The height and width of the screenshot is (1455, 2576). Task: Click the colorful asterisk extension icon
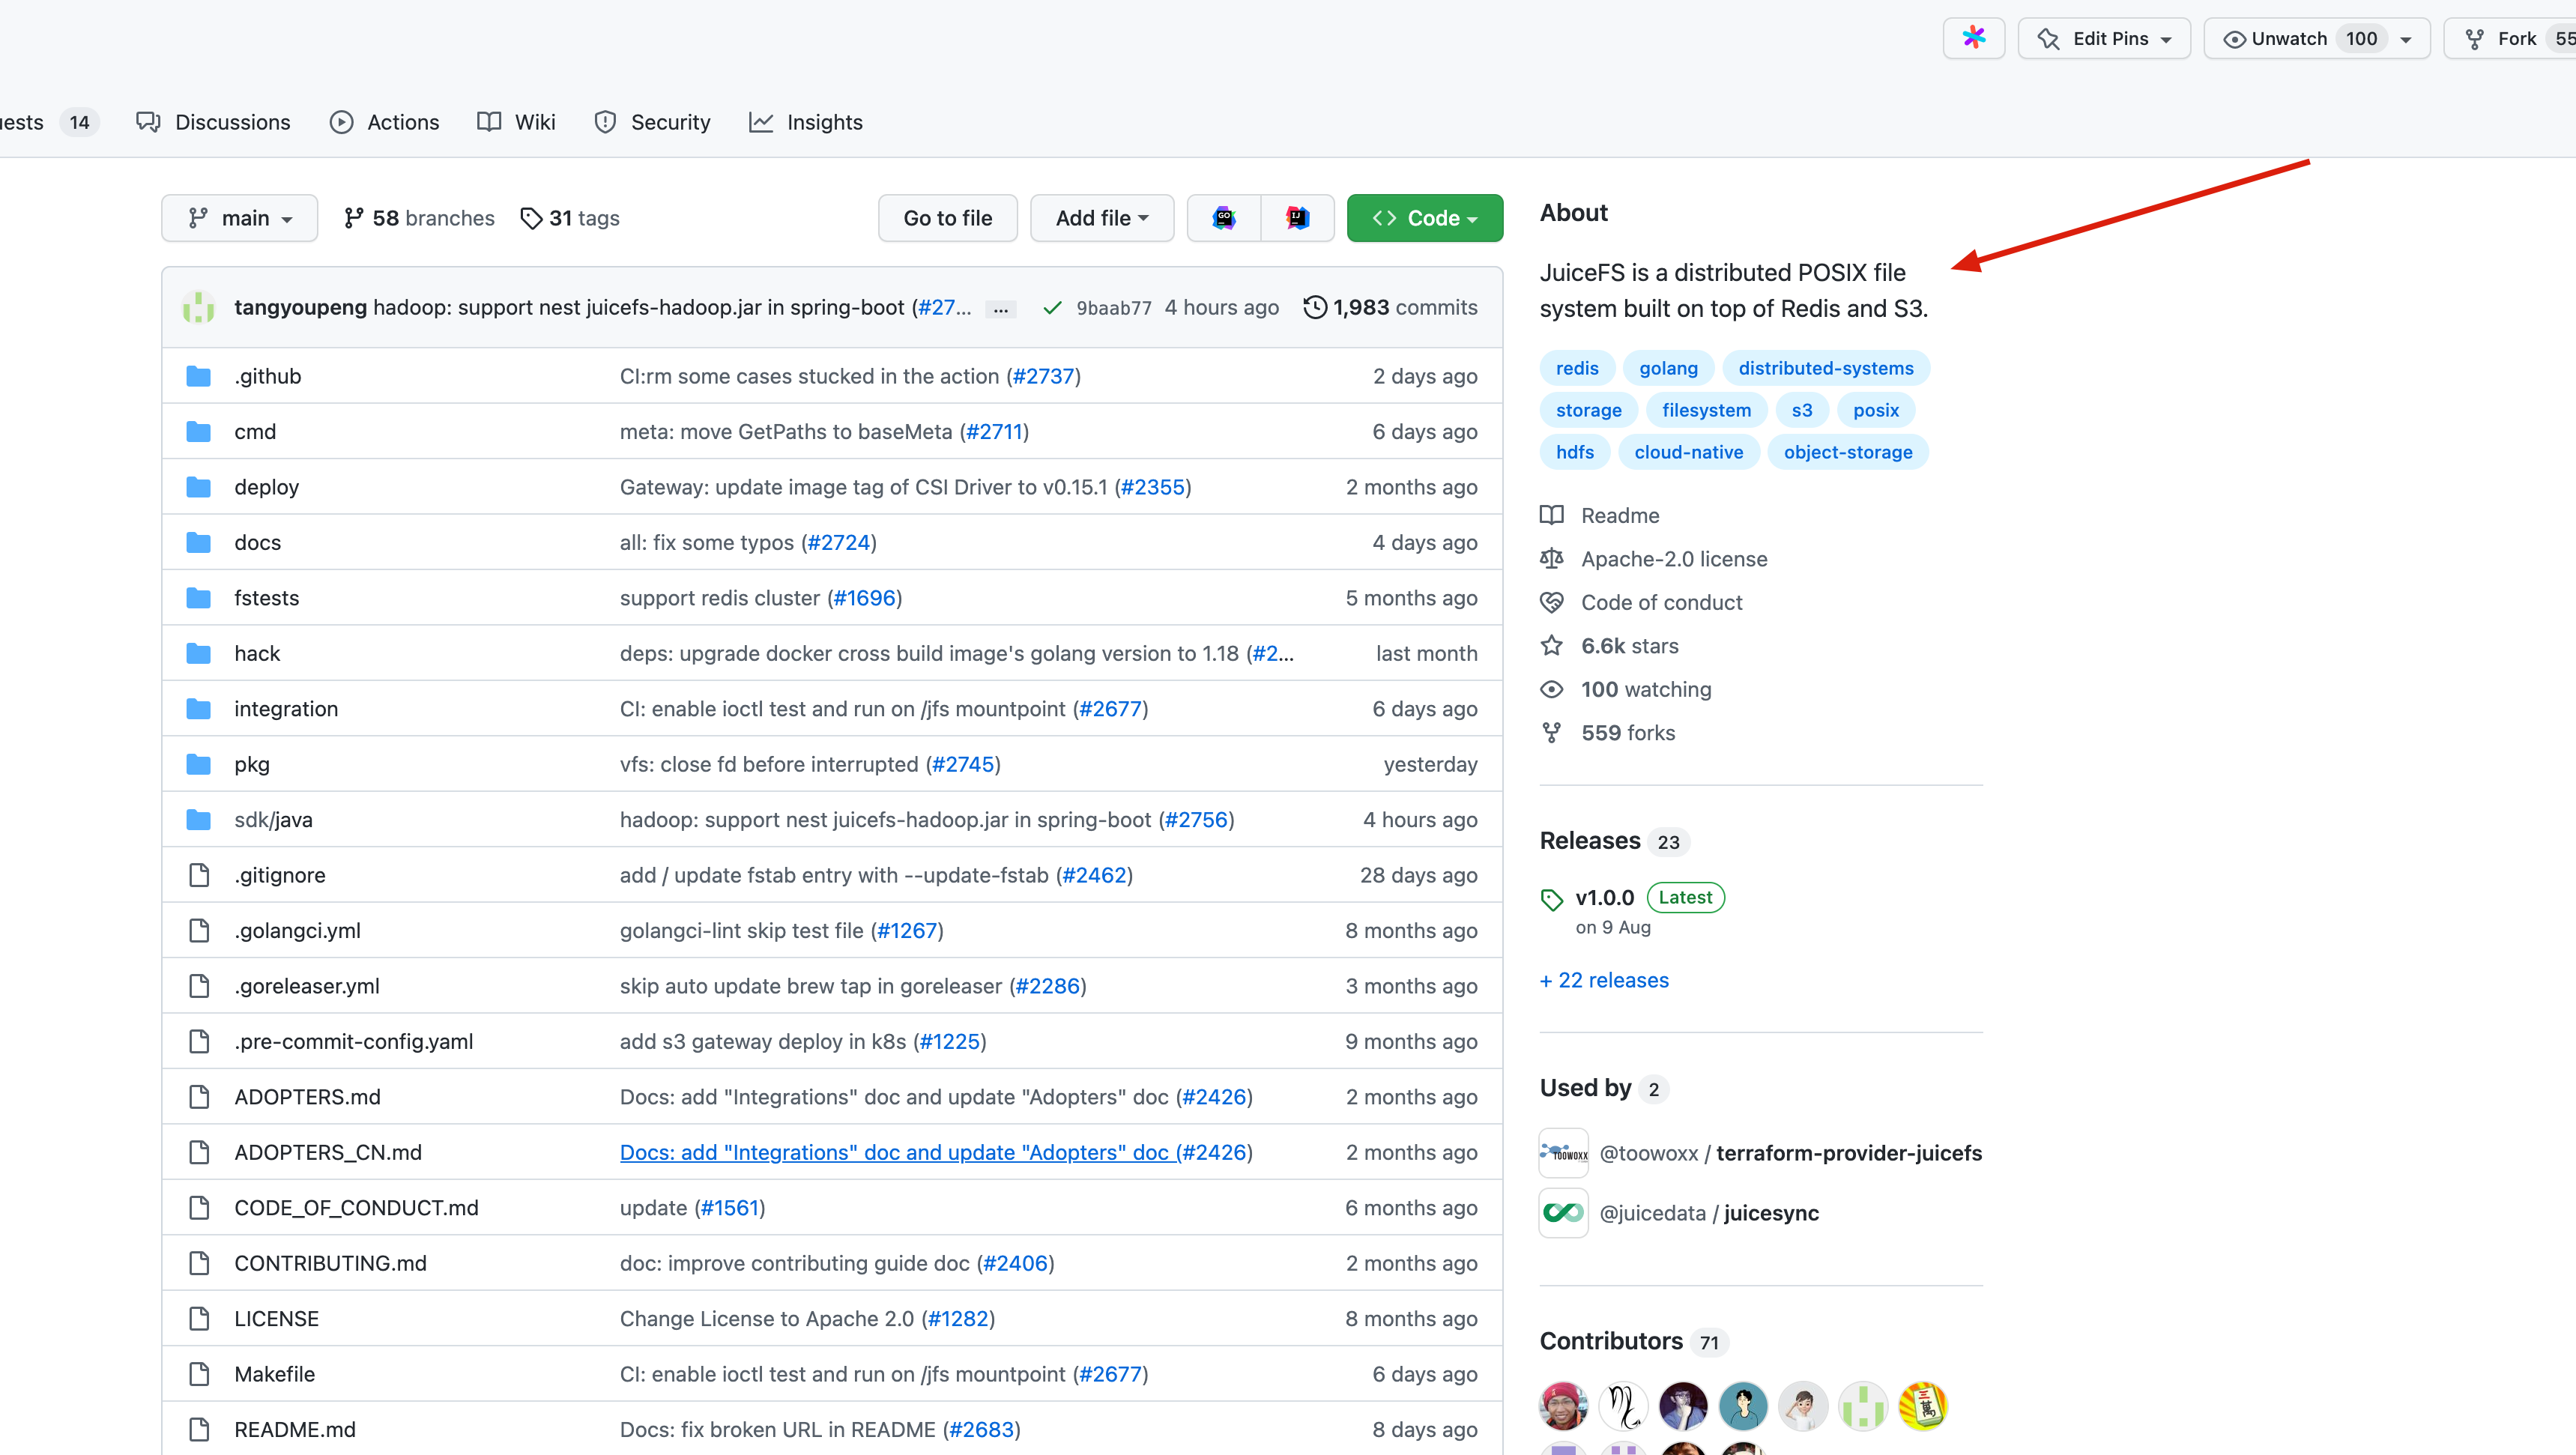(x=1973, y=38)
